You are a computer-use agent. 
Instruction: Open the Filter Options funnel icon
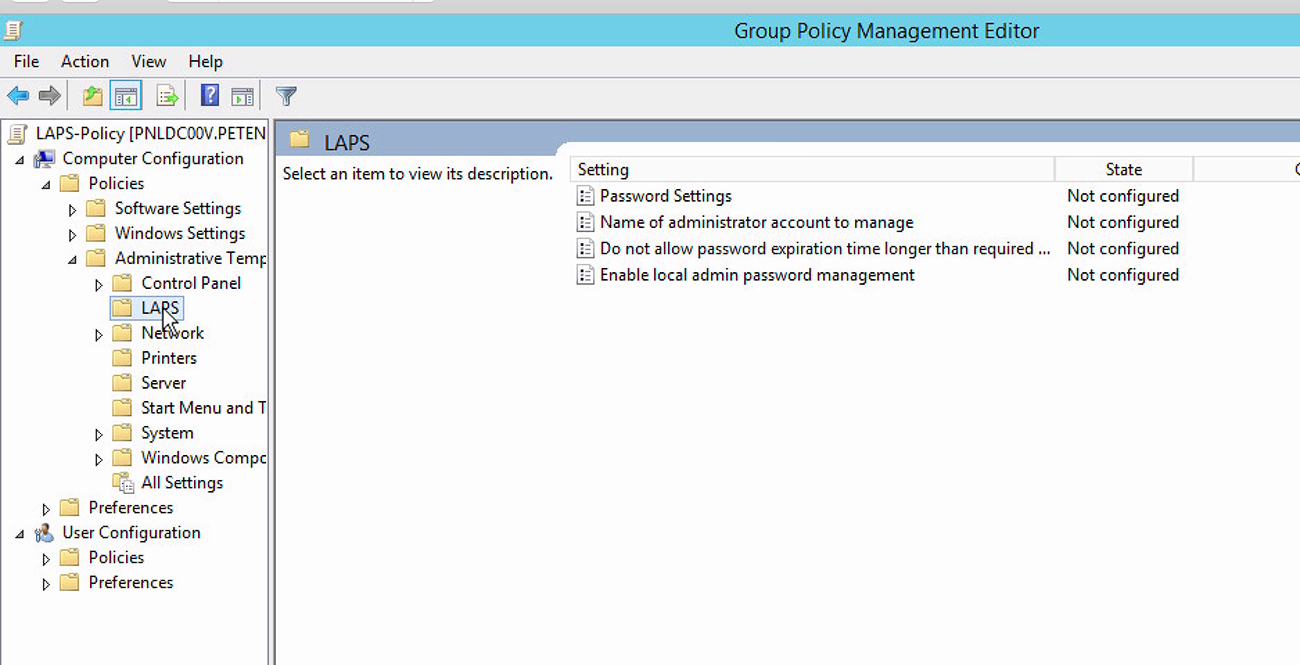[285, 95]
